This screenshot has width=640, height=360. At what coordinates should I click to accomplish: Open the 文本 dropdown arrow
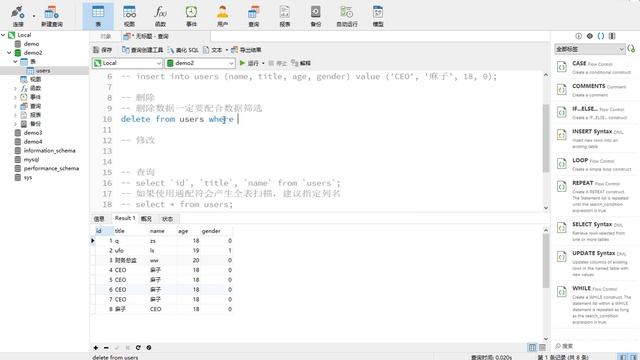(x=227, y=50)
